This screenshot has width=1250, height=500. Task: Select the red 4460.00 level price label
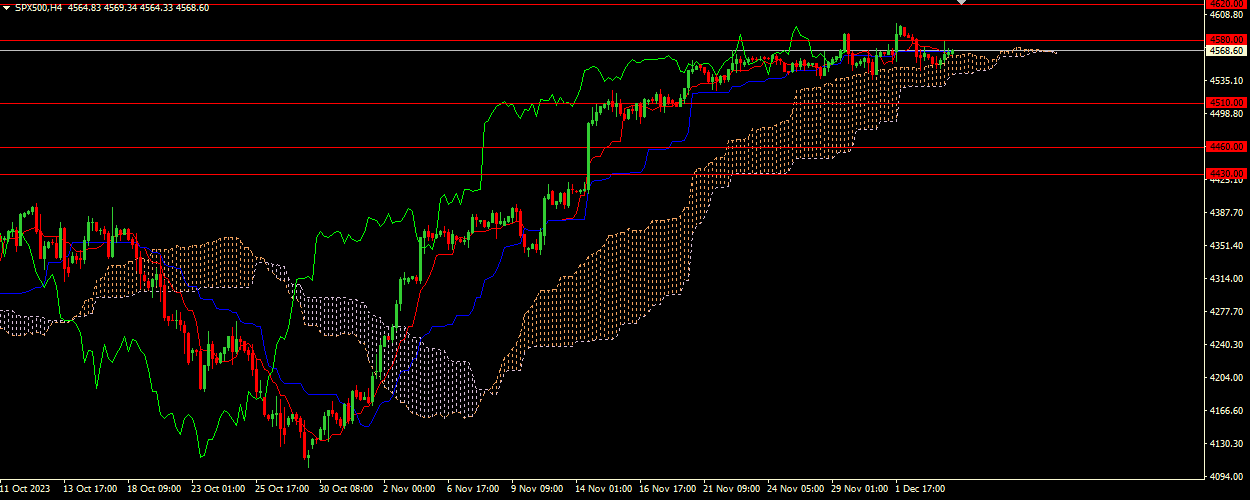(x=1225, y=146)
